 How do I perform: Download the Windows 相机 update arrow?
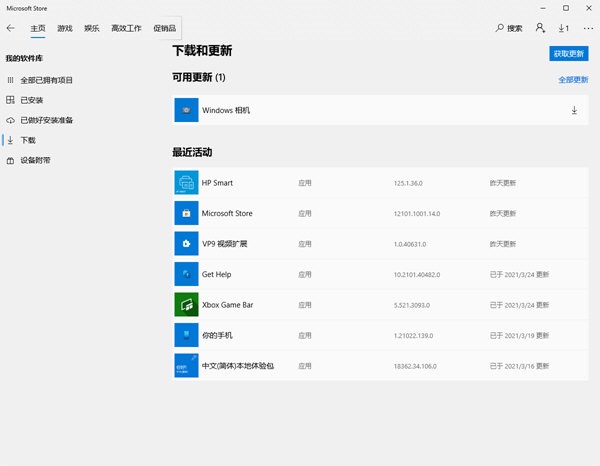[574, 110]
